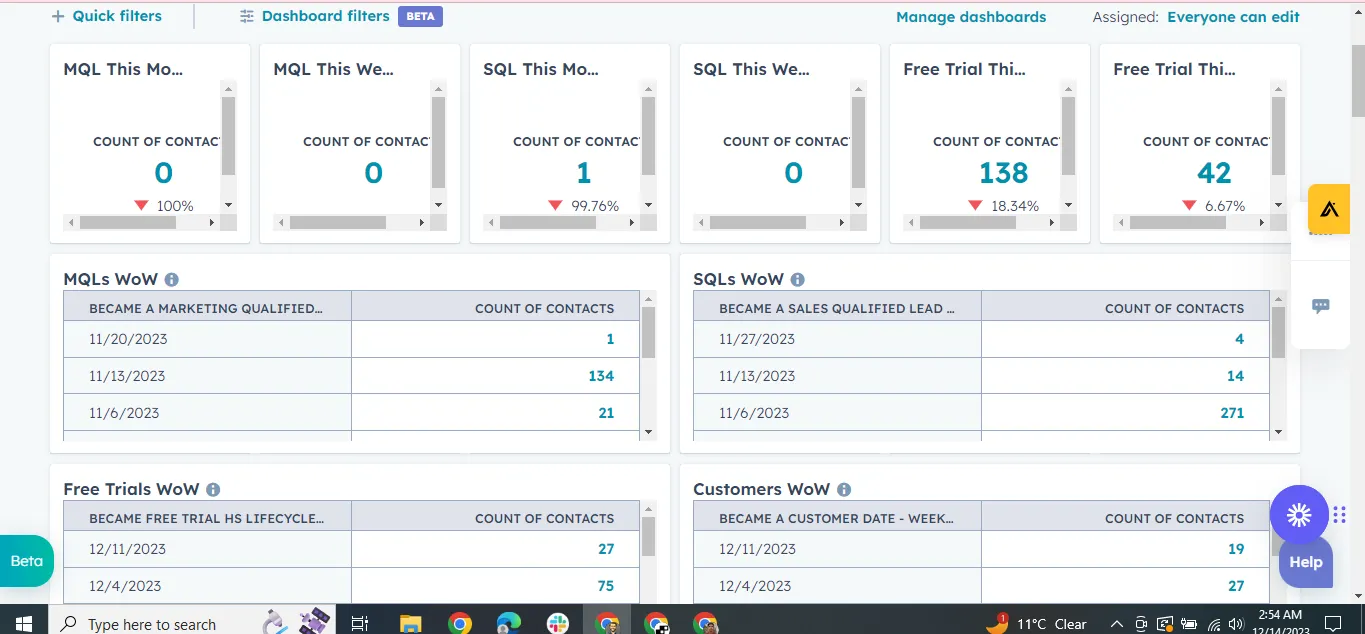The image size is (1365, 634).
Task: Click the Help button
Action: (1305, 562)
